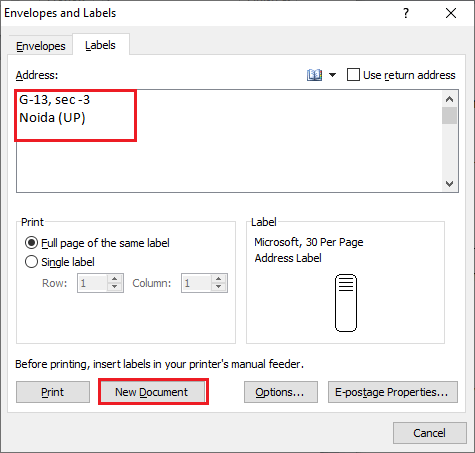Viewport: 475px width, 453px height.
Task: Enable the Use return address checkbox
Action: (353, 75)
